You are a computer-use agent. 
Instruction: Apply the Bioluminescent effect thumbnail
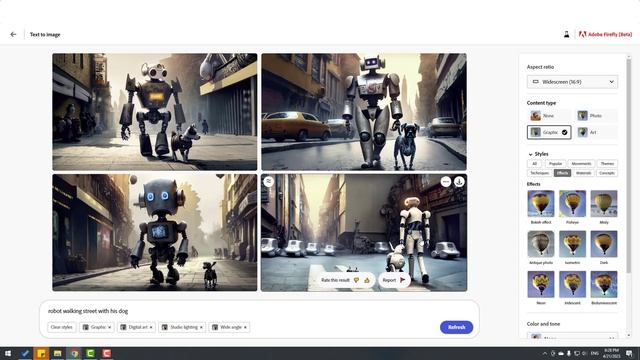tap(604, 284)
